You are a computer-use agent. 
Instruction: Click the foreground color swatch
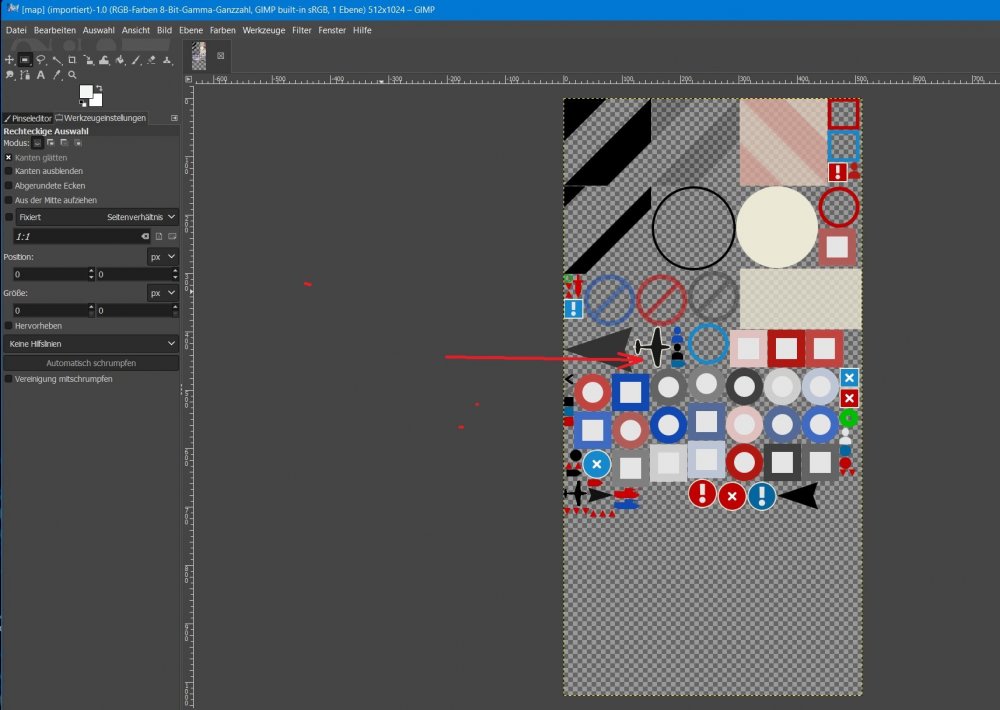(x=86, y=91)
